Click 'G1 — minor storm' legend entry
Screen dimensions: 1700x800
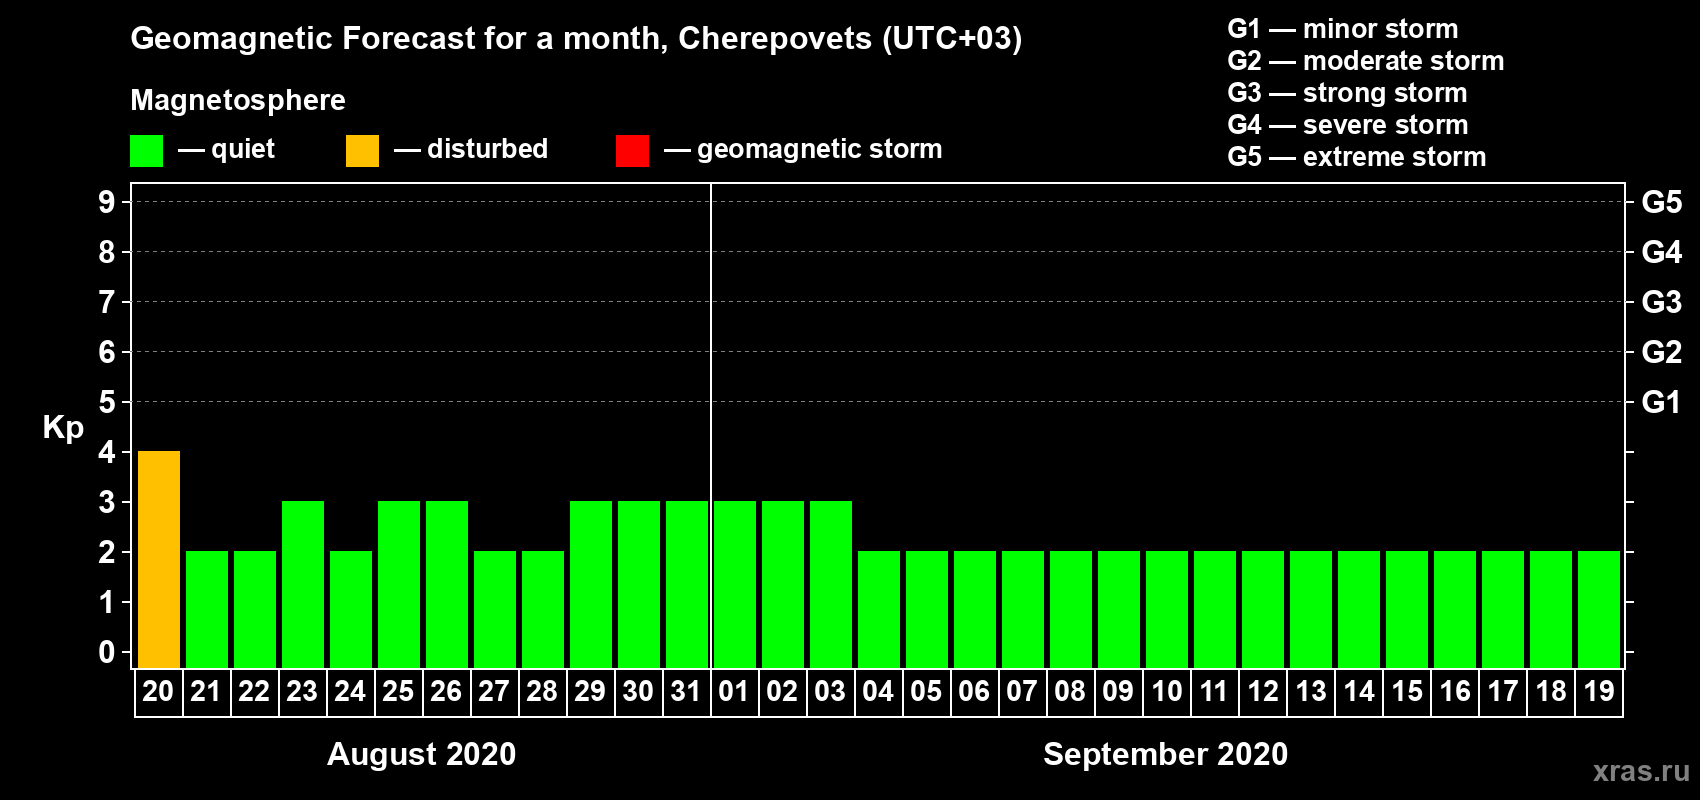point(1343,29)
